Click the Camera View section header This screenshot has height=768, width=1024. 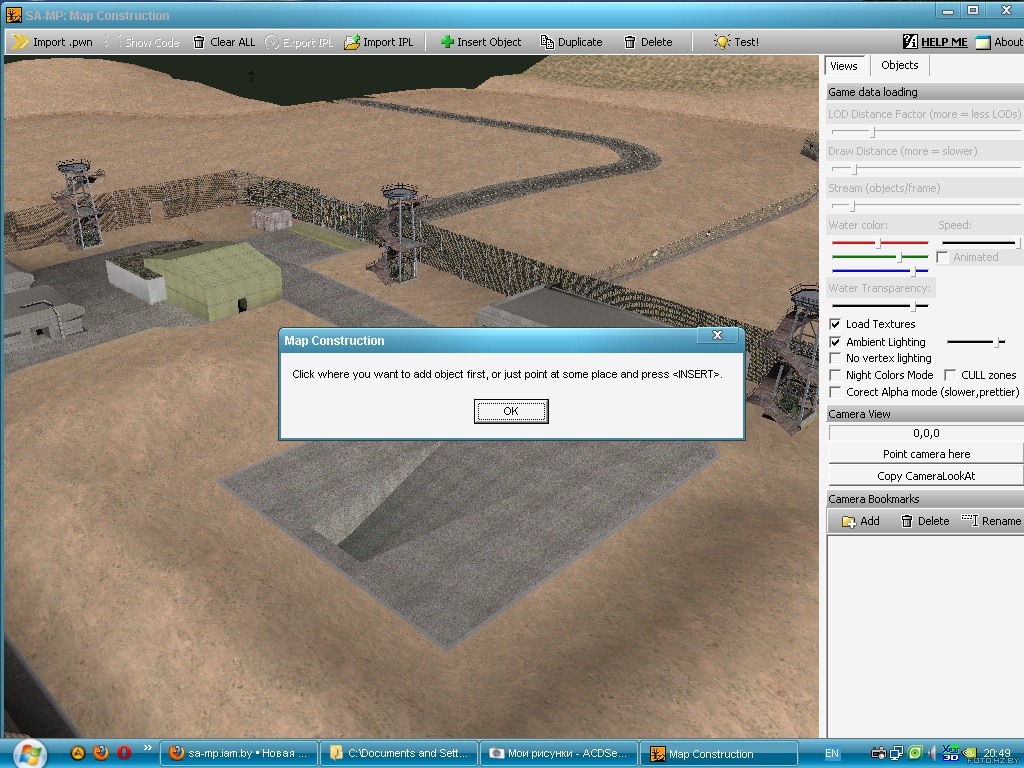coord(924,414)
